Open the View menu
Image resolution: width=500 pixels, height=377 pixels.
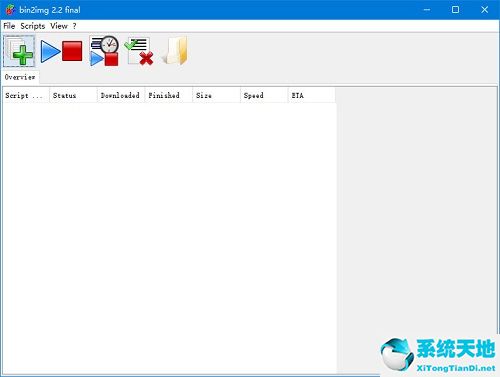(x=59, y=26)
